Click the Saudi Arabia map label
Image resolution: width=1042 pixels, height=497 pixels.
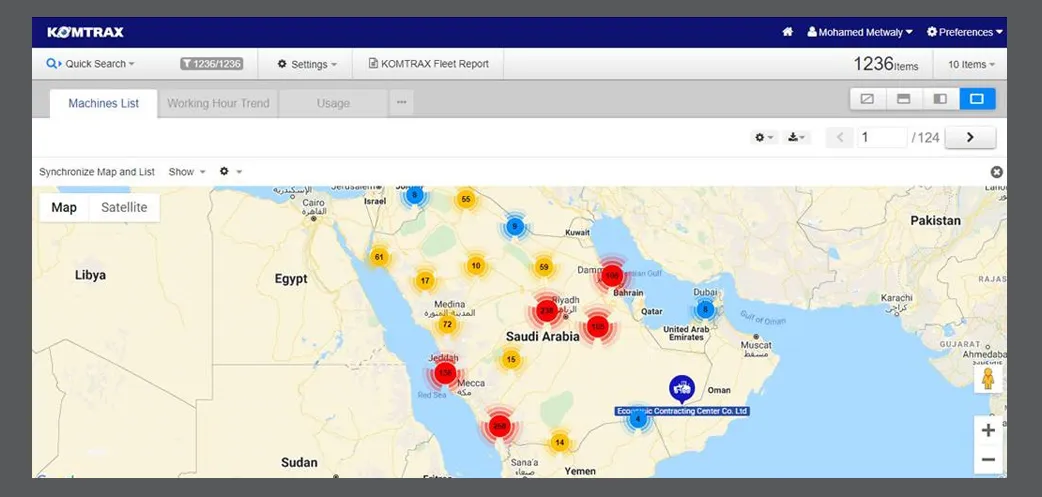point(542,337)
